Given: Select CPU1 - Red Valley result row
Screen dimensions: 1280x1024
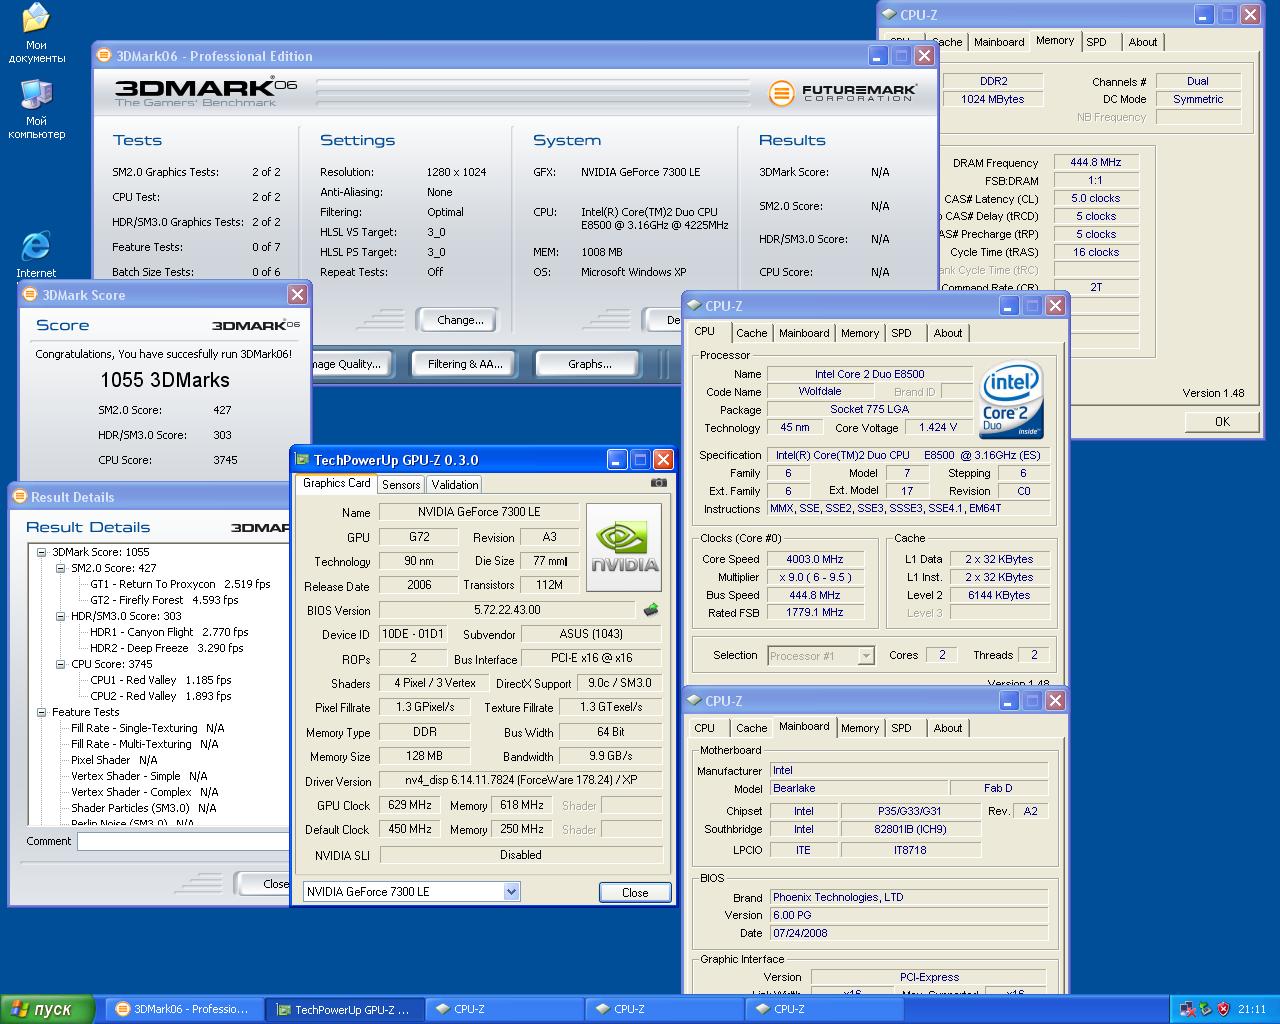Looking at the screenshot, I should click(161, 680).
